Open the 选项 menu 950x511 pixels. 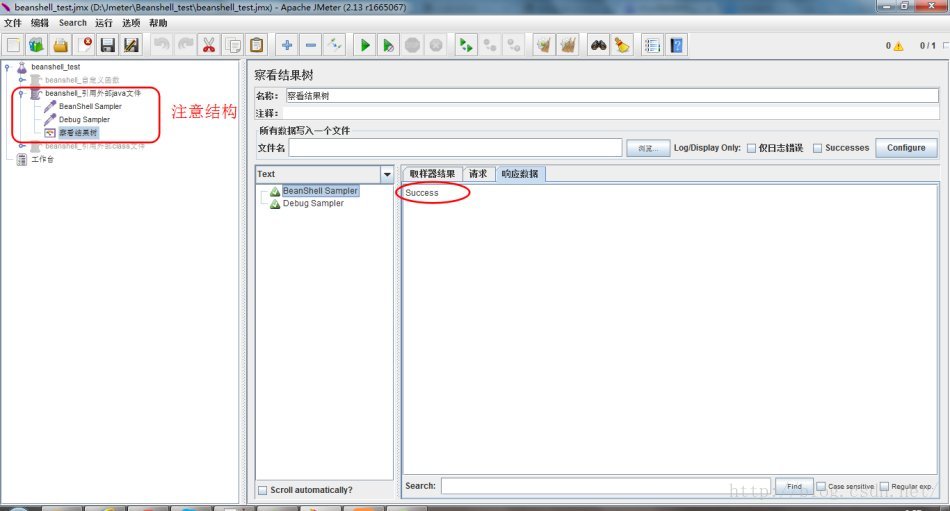131,23
